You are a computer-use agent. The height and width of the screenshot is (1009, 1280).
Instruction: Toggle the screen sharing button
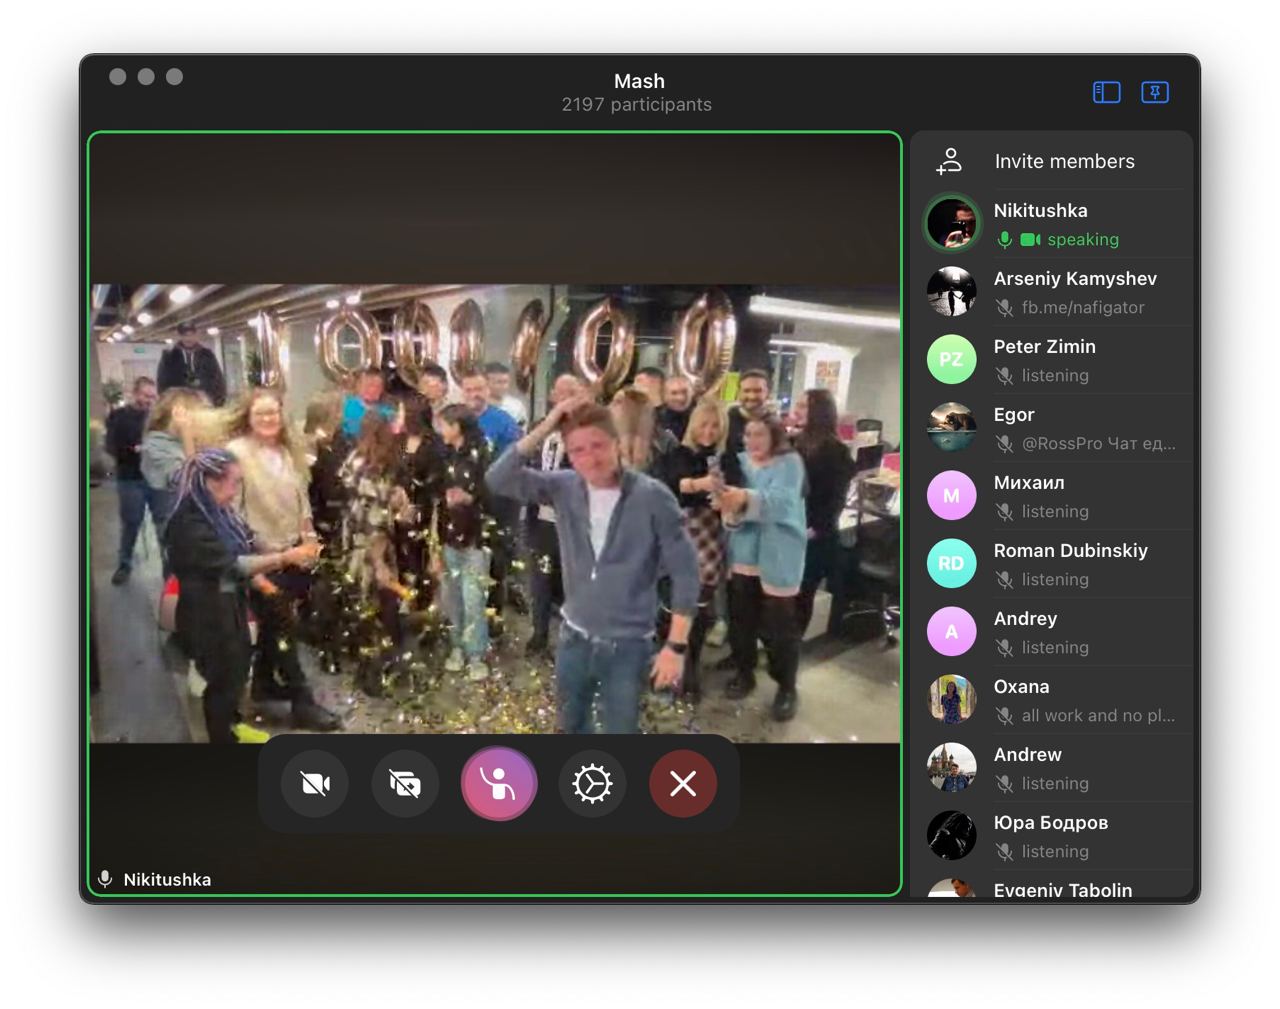click(405, 784)
